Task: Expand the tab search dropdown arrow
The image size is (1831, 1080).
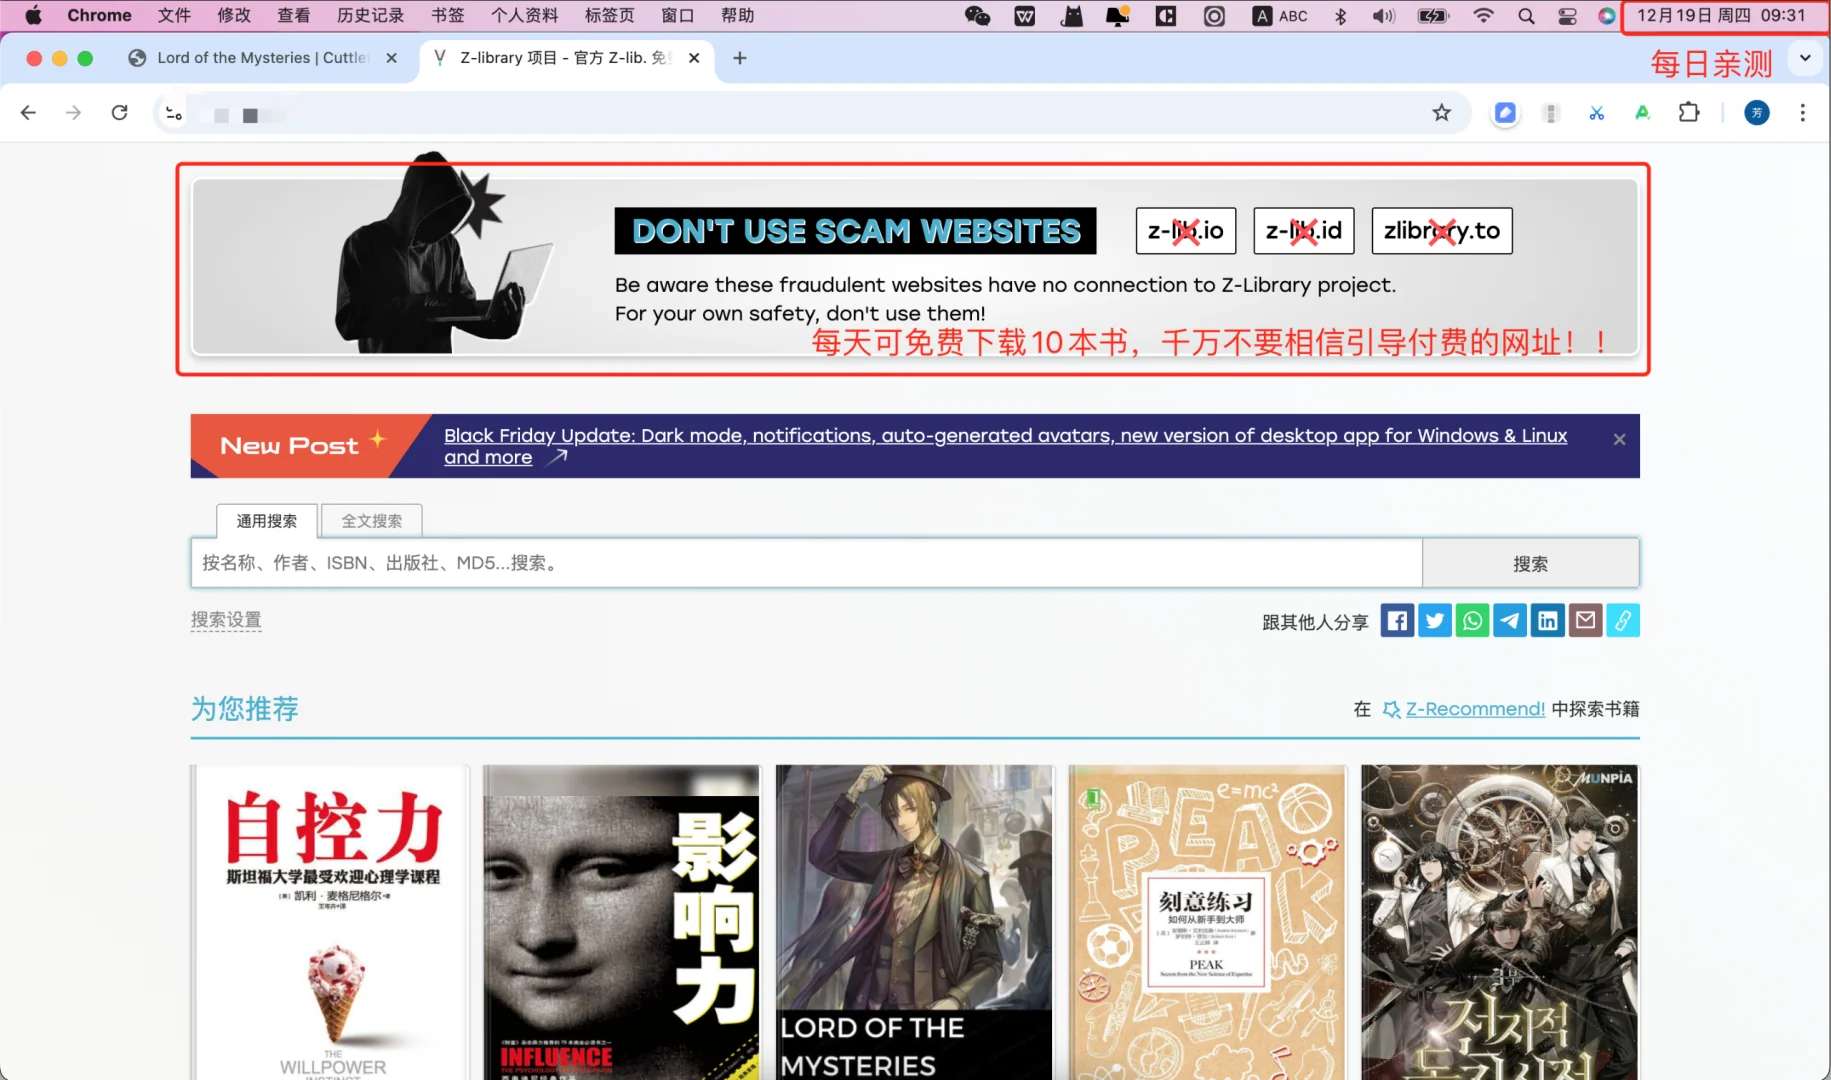Action: pos(1805,58)
